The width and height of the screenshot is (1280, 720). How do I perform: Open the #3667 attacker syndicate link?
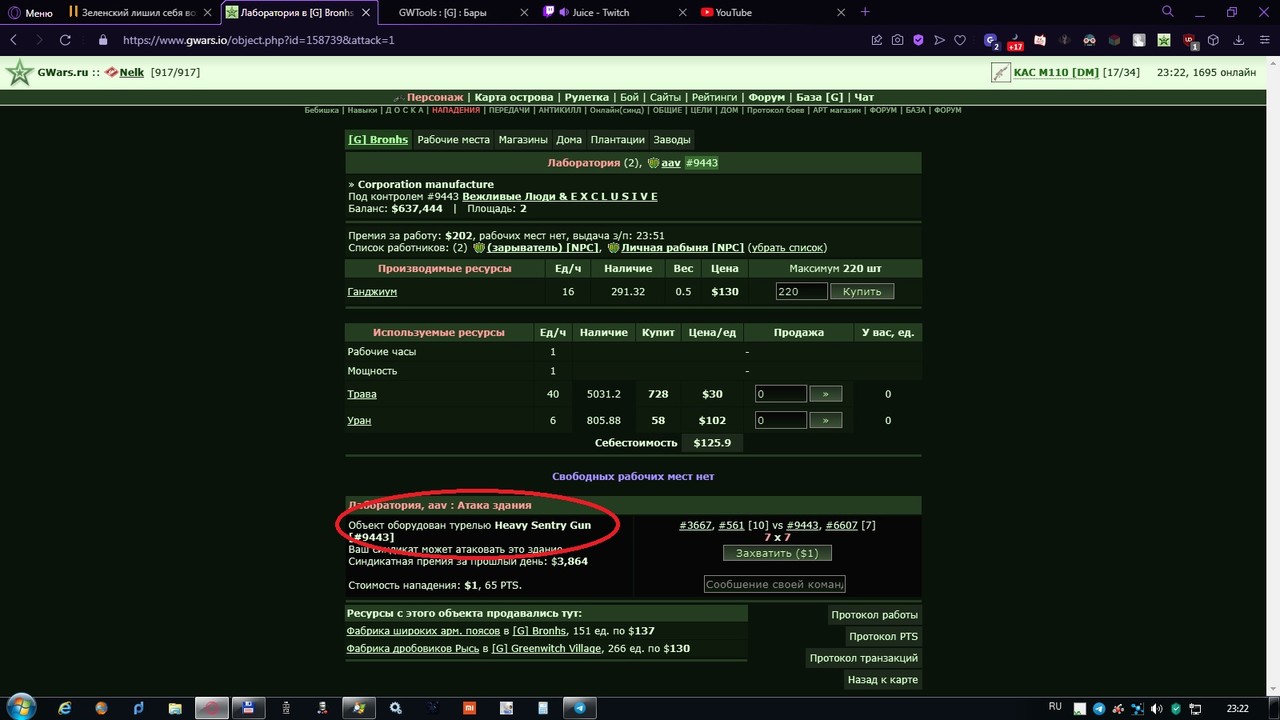coord(696,525)
